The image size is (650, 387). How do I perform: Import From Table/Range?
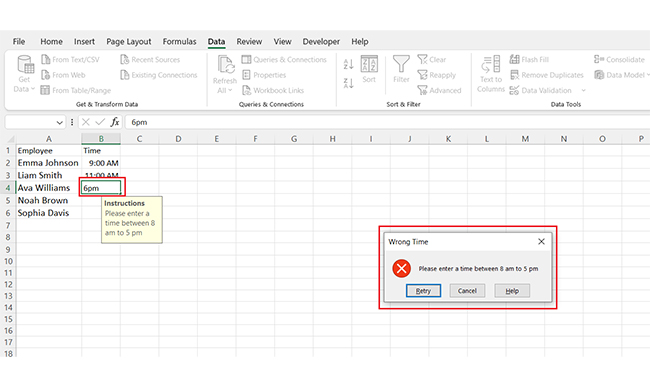(76, 90)
